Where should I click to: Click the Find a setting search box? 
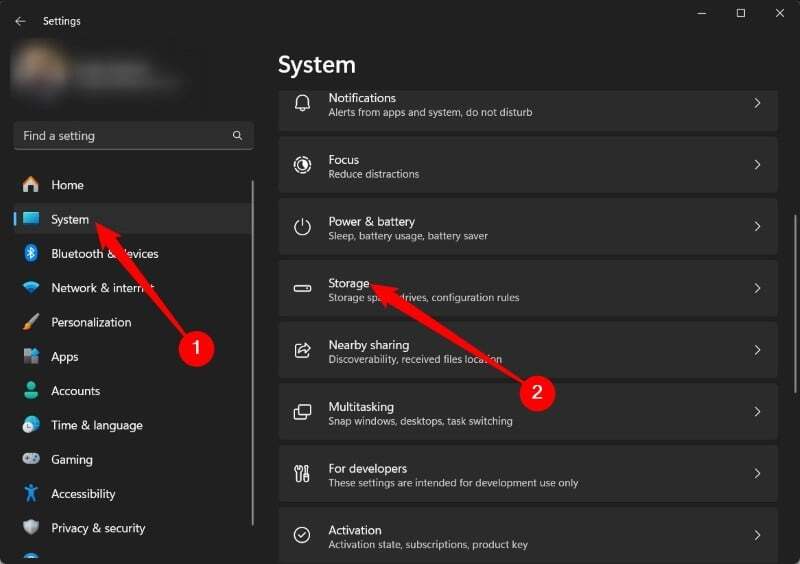(134, 136)
